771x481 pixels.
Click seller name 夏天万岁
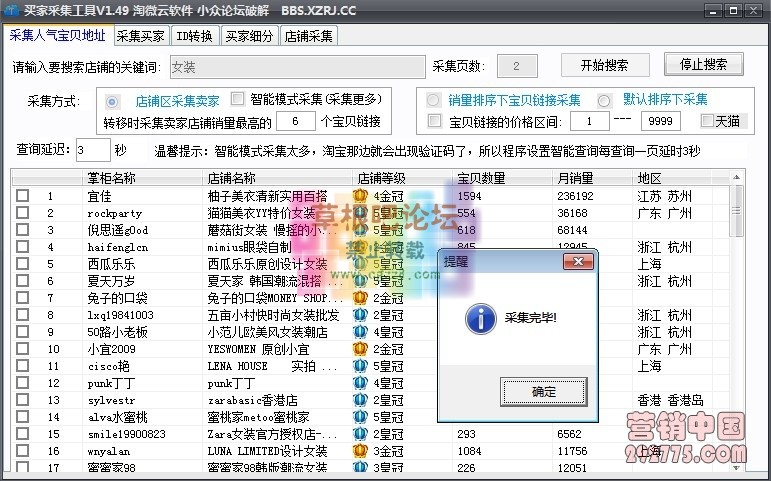tap(111, 281)
